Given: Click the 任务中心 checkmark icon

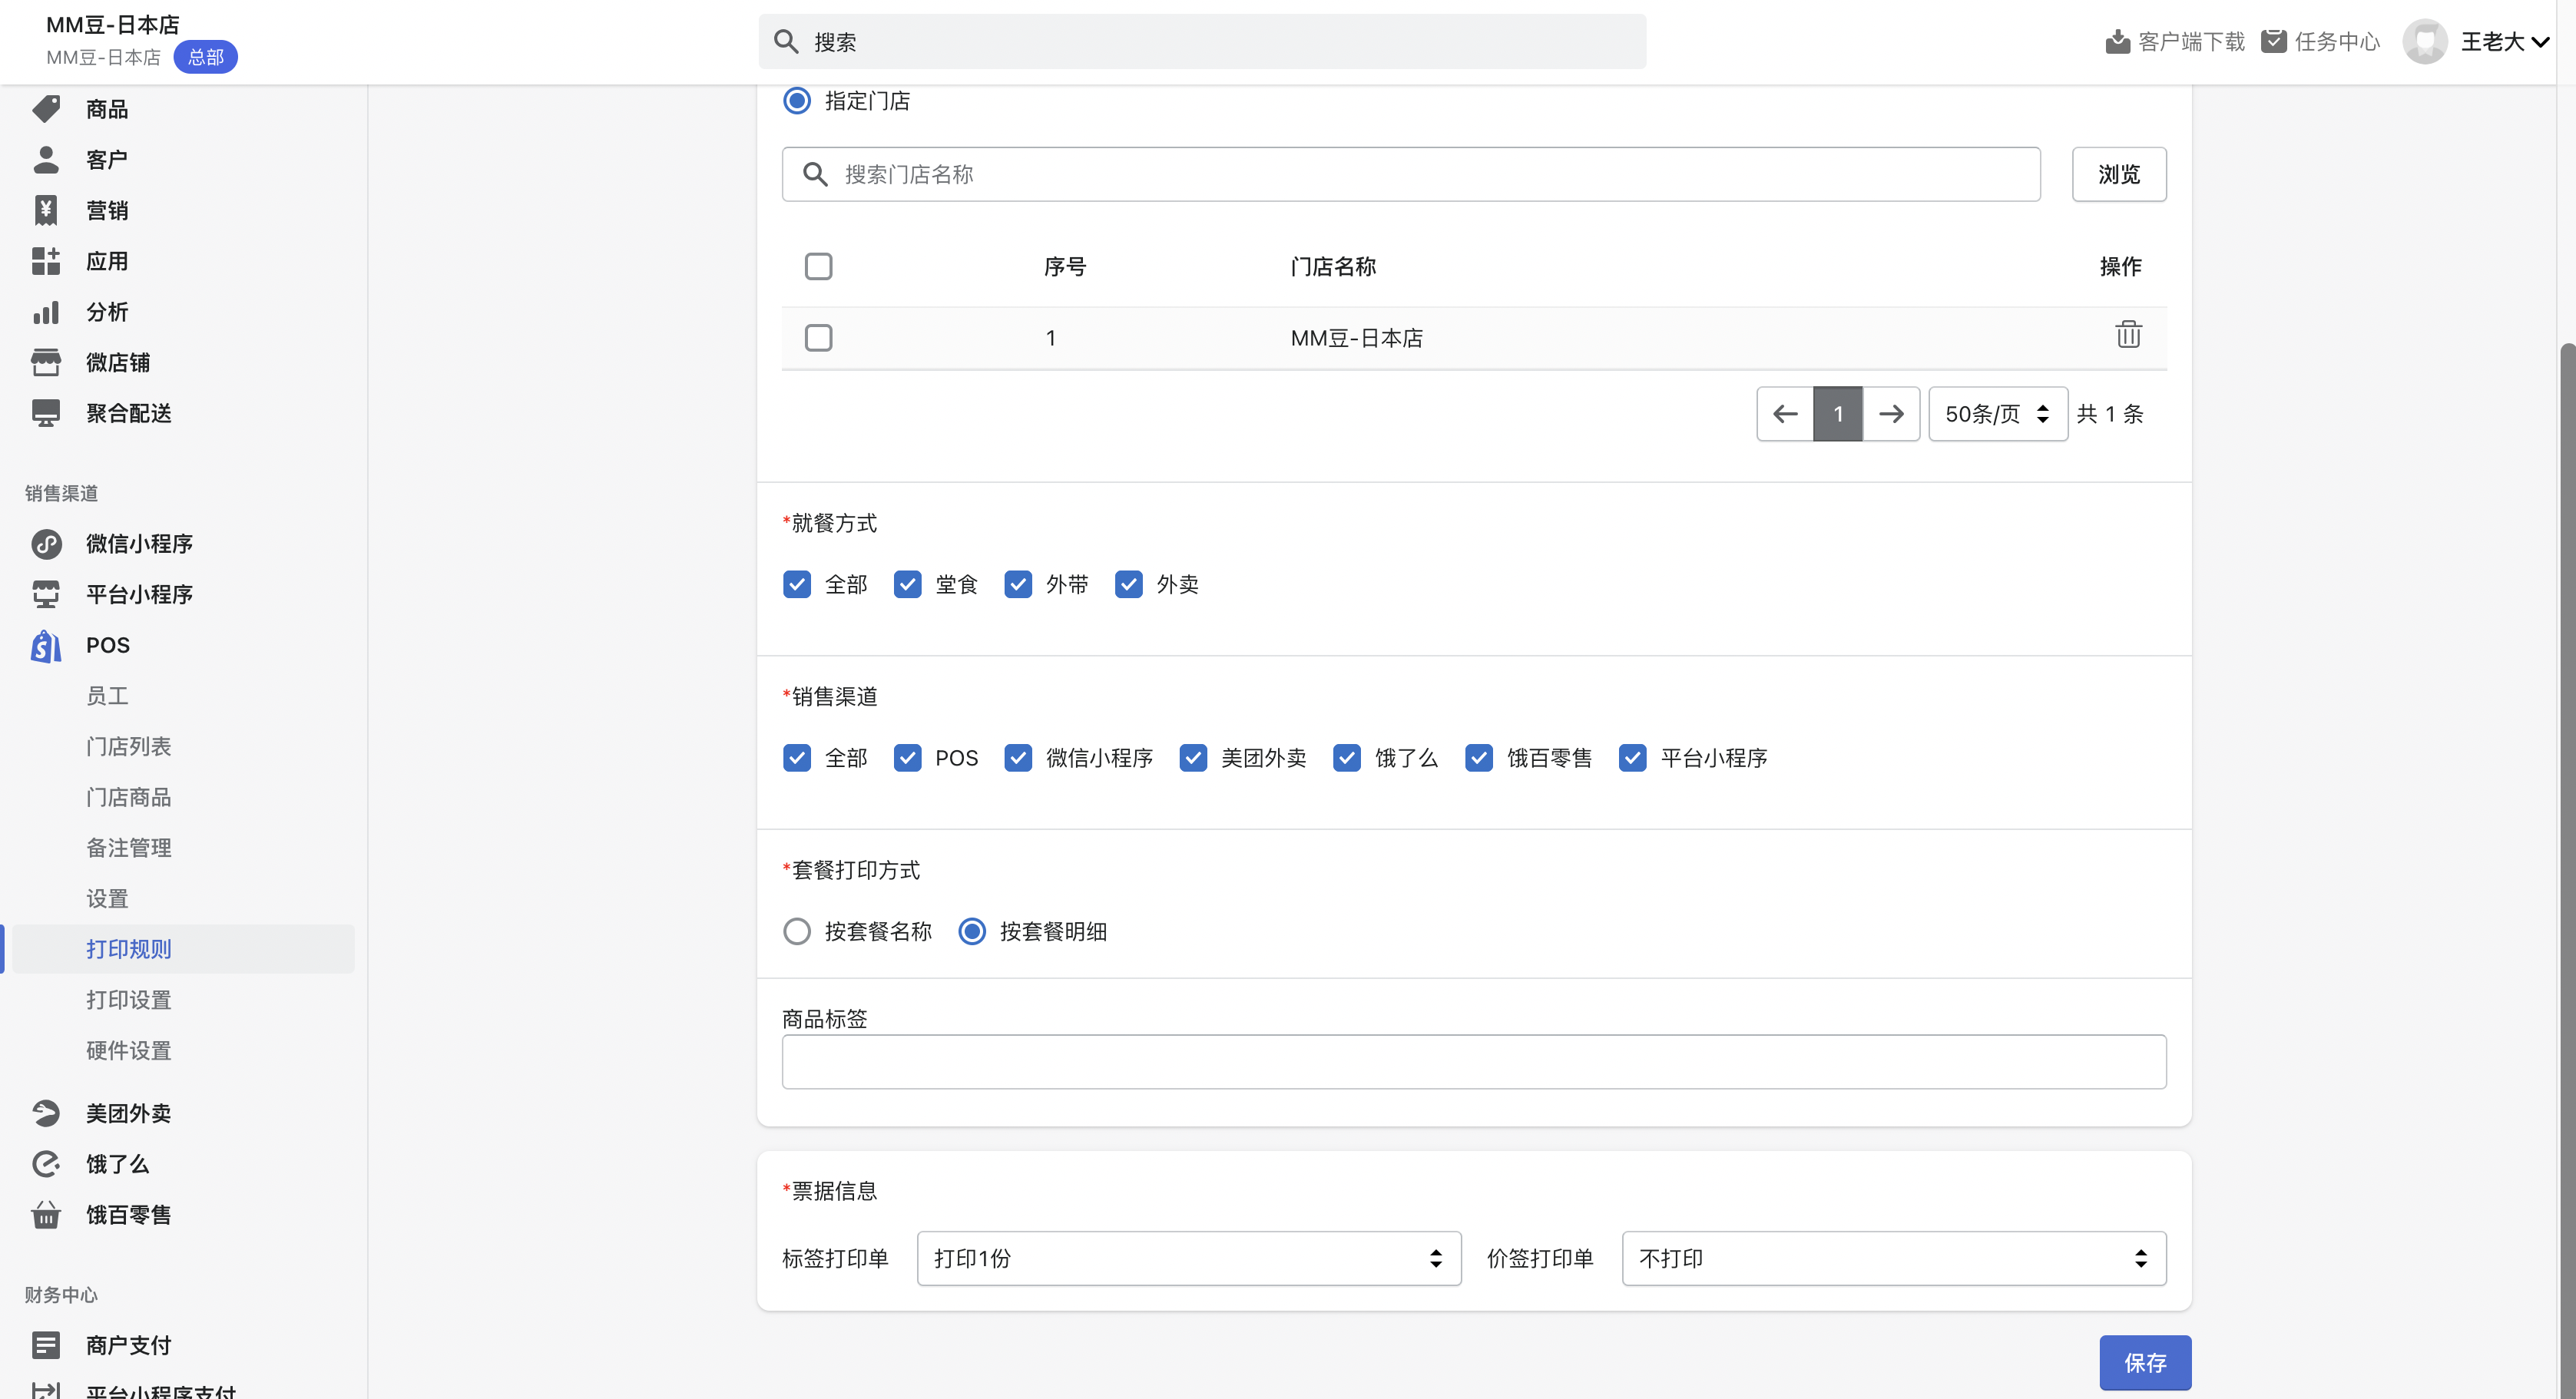Looking at the screenshot, I should (x=2274, y=41).
